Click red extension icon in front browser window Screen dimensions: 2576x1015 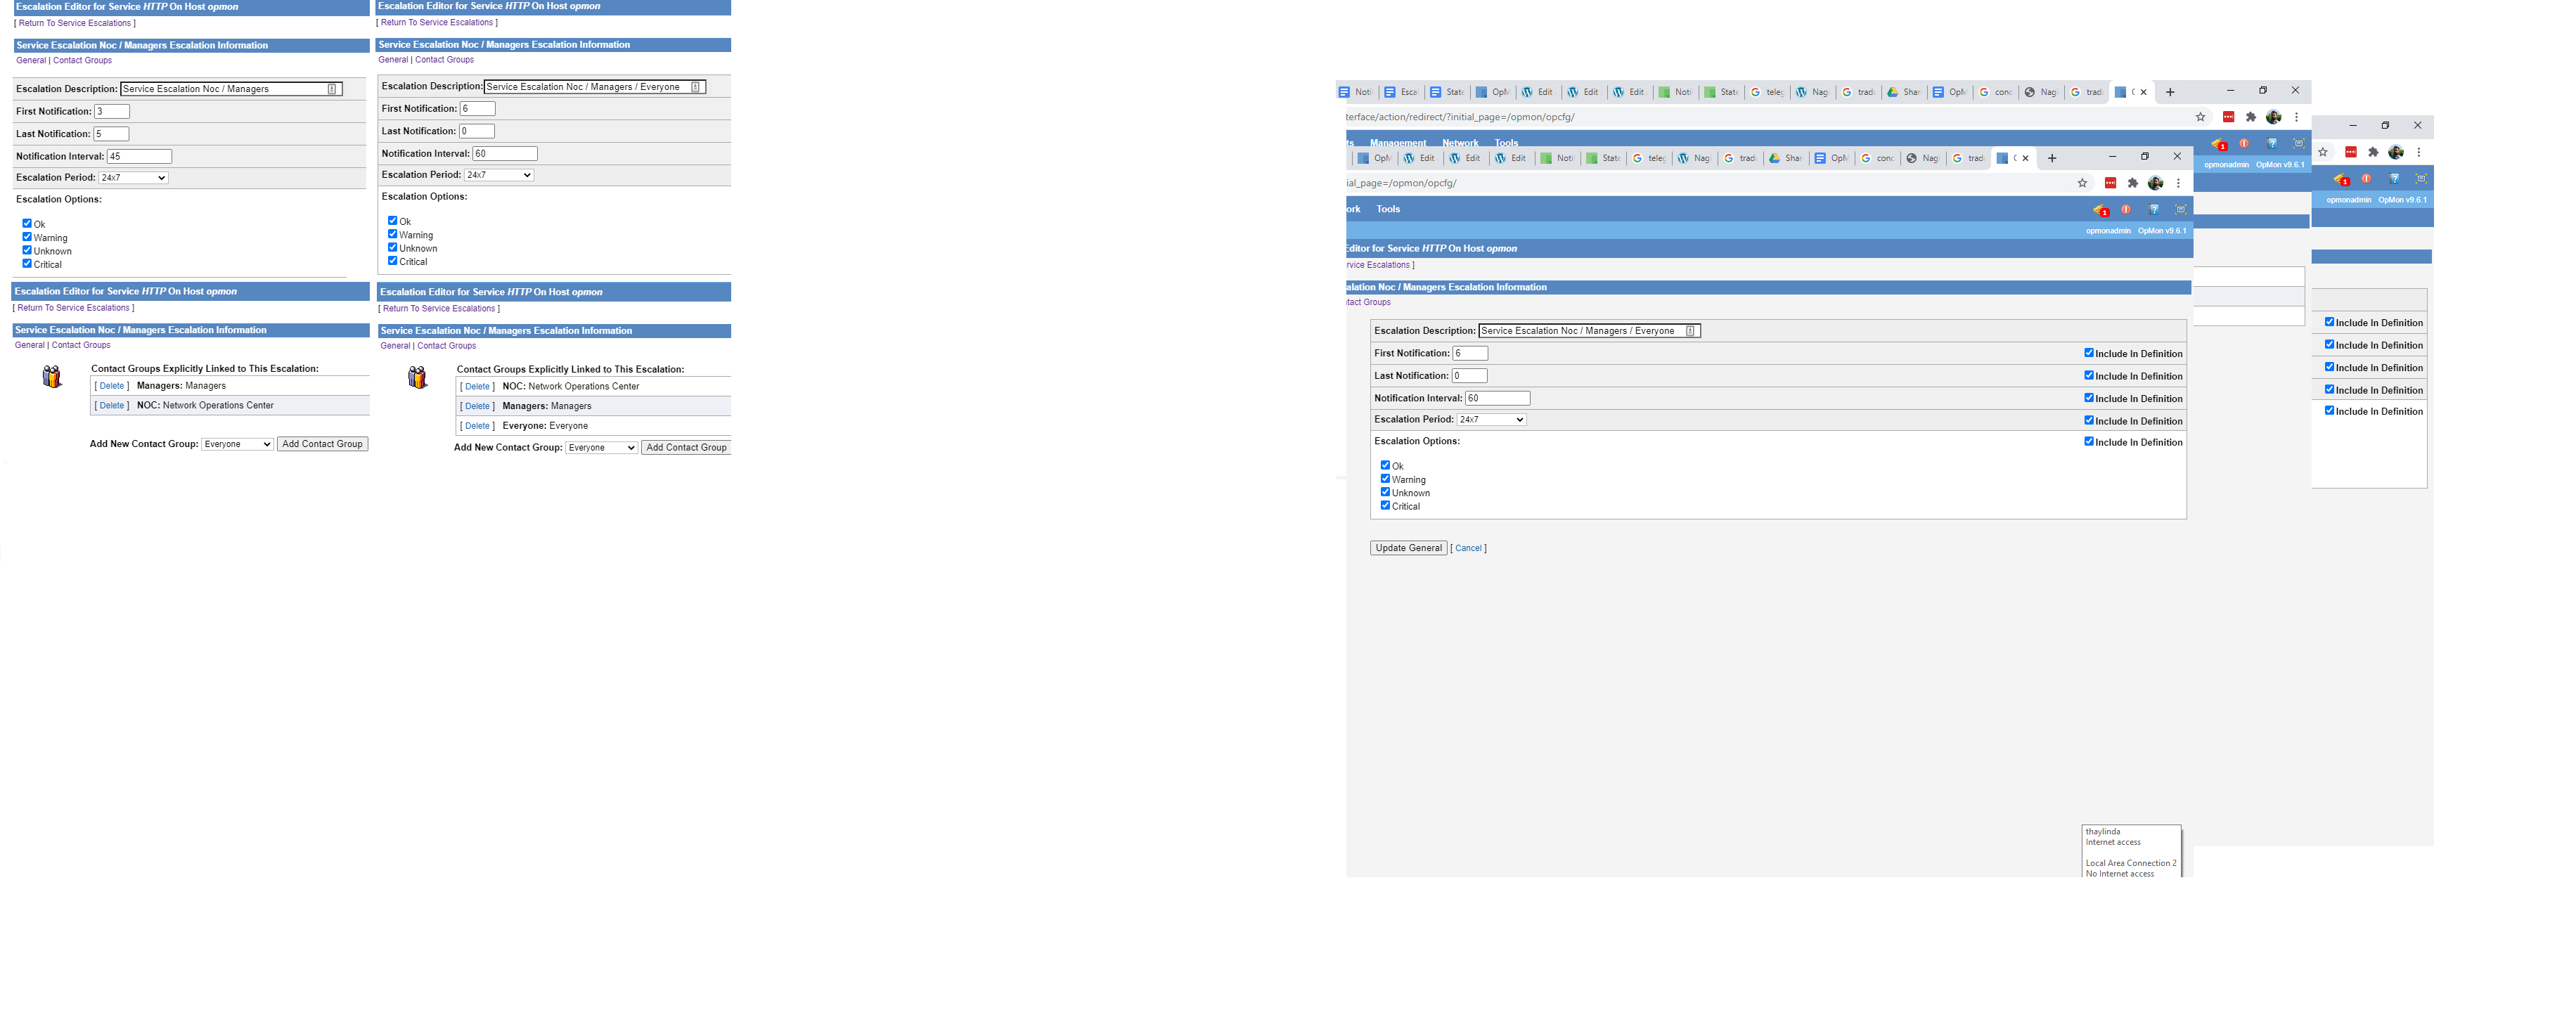2110,183
